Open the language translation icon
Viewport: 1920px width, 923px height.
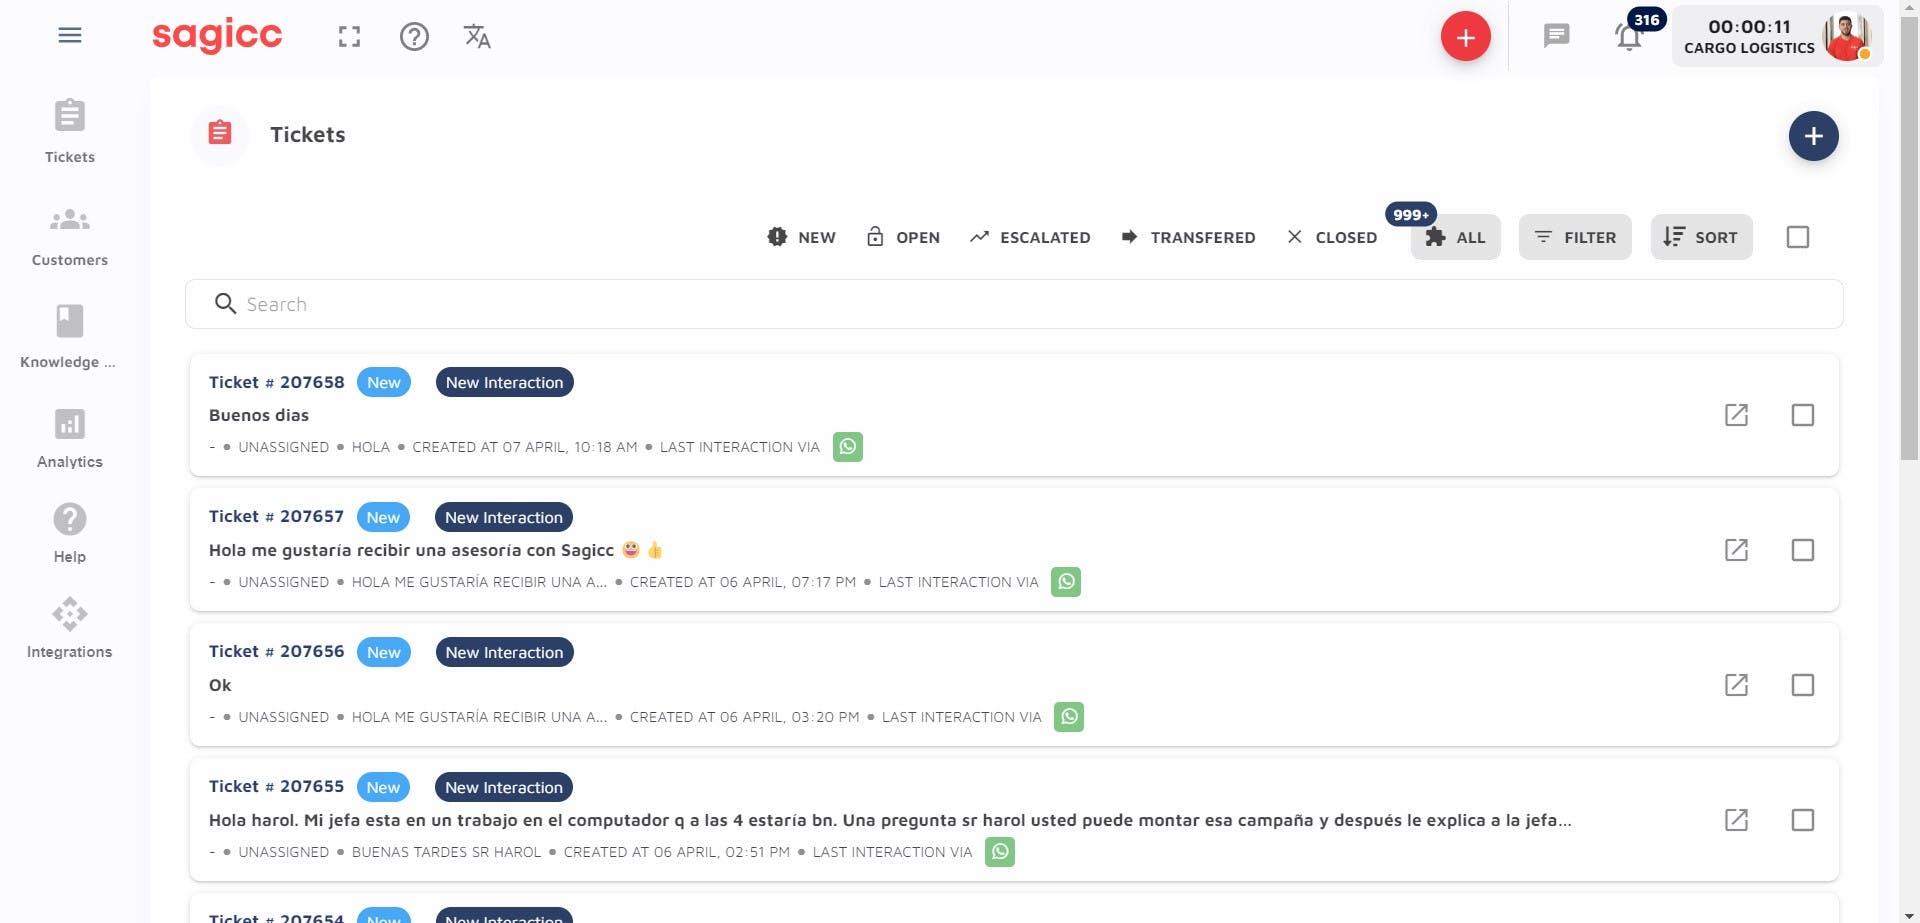tap(477, 37)
